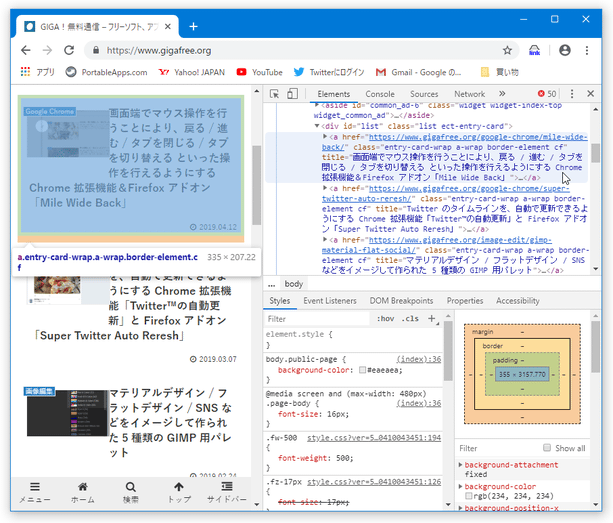Click the rgb(234, 234, 234) swatch

(468, 496)
